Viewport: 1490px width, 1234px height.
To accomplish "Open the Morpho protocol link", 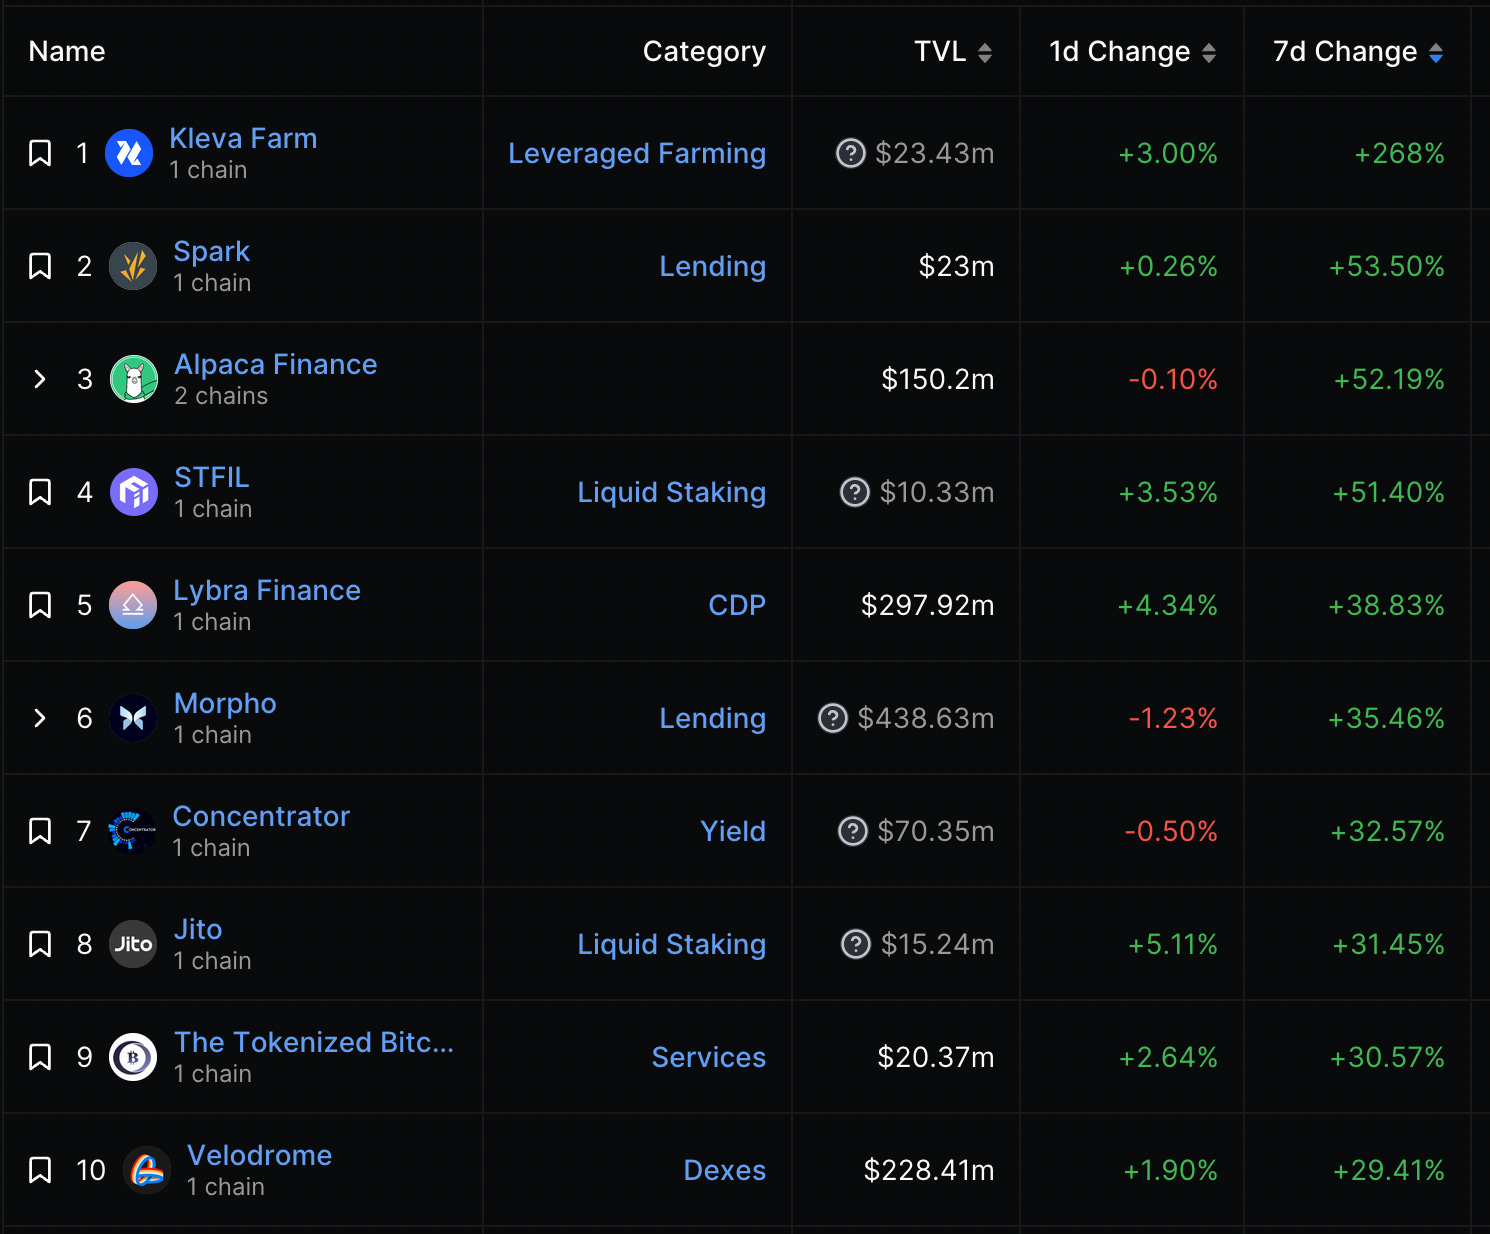I will pos(225,703).
